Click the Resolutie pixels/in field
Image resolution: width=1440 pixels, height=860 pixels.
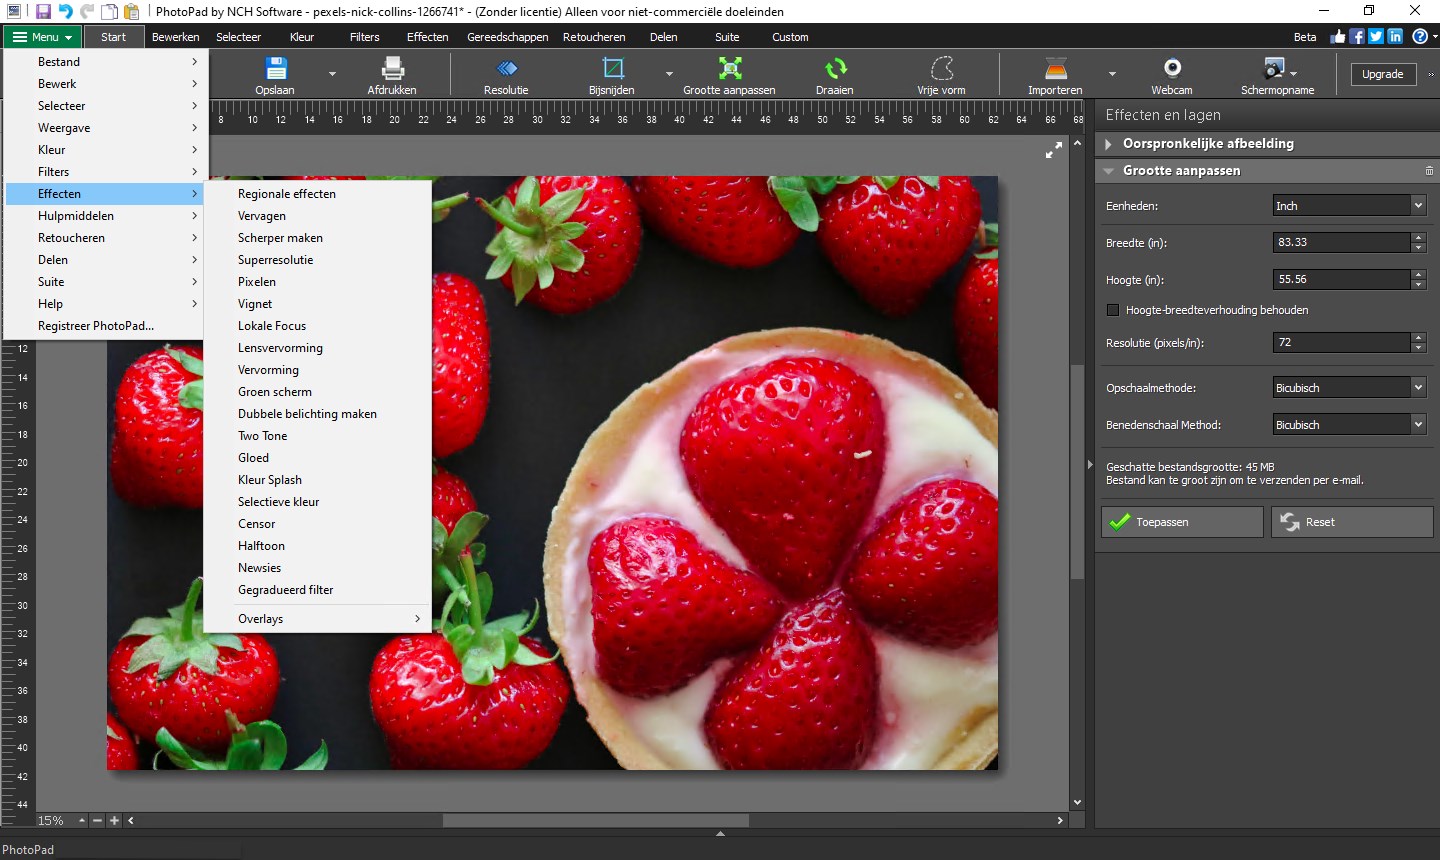pos(1341,342)
